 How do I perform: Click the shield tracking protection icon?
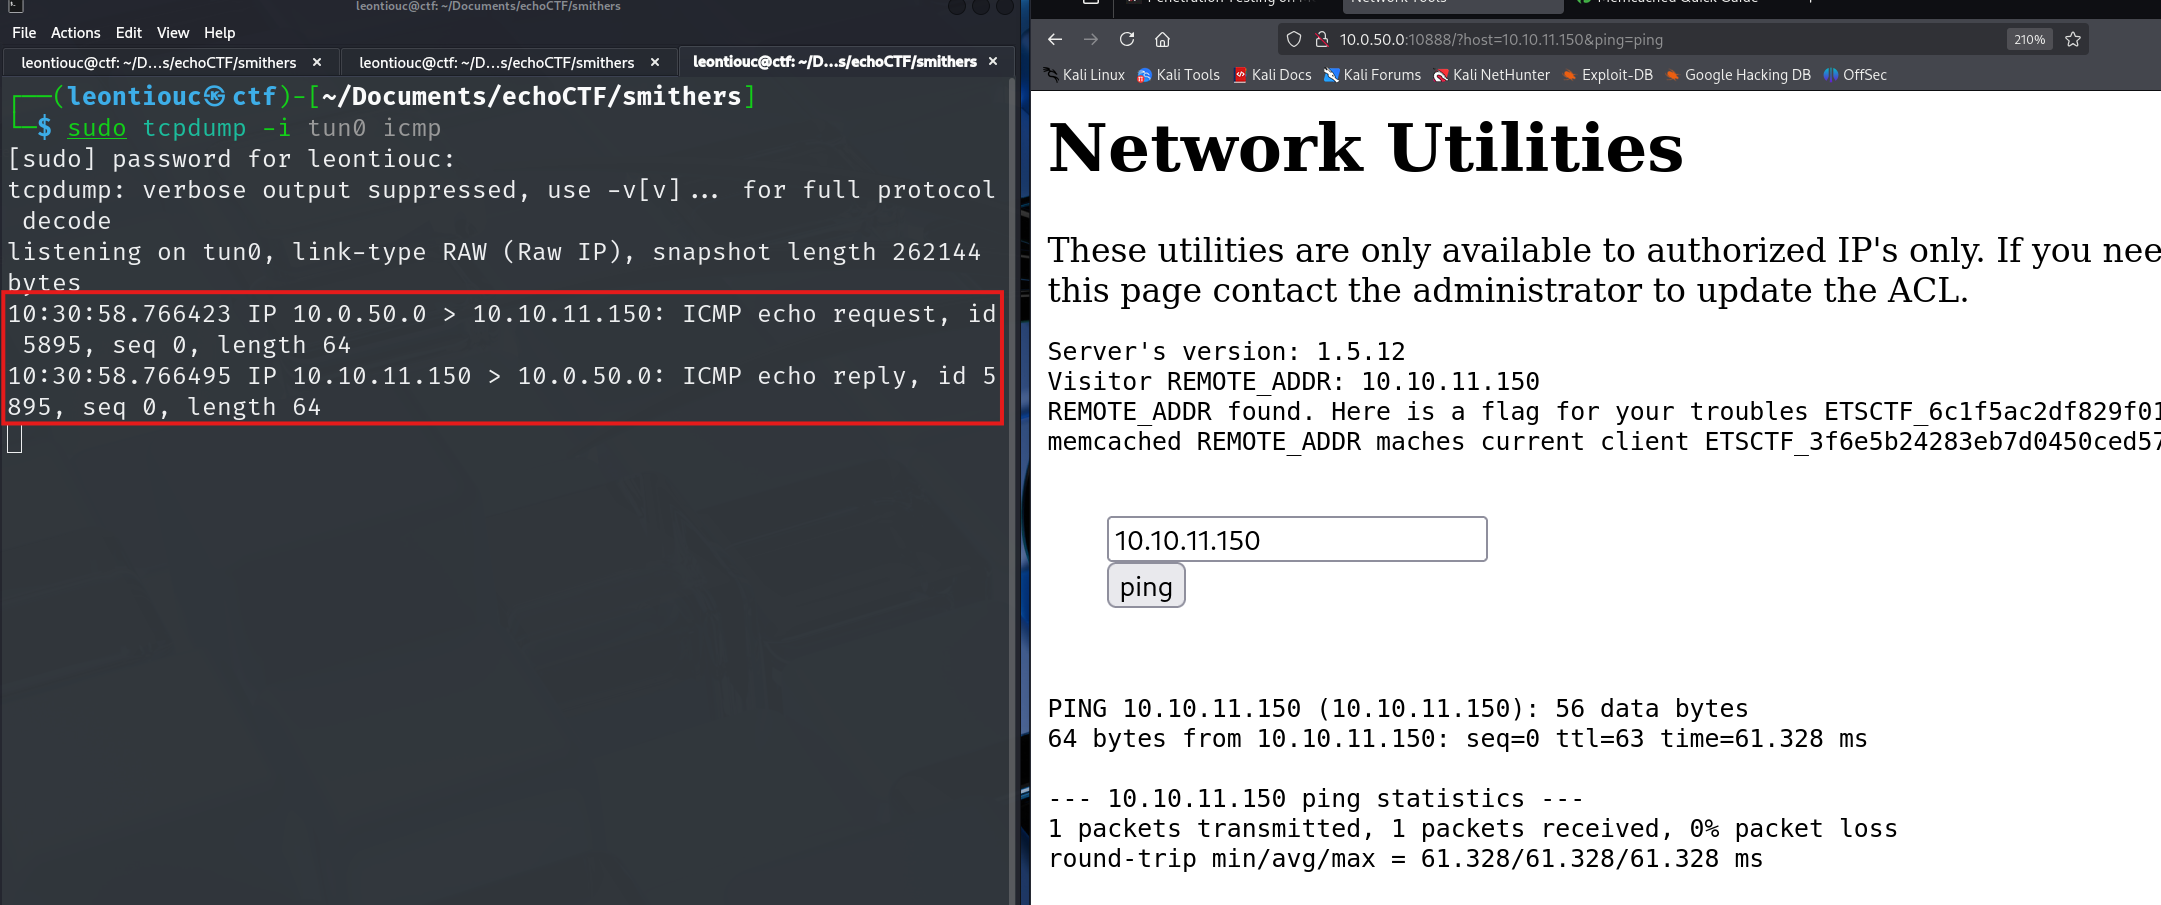tap(1294, 39)
